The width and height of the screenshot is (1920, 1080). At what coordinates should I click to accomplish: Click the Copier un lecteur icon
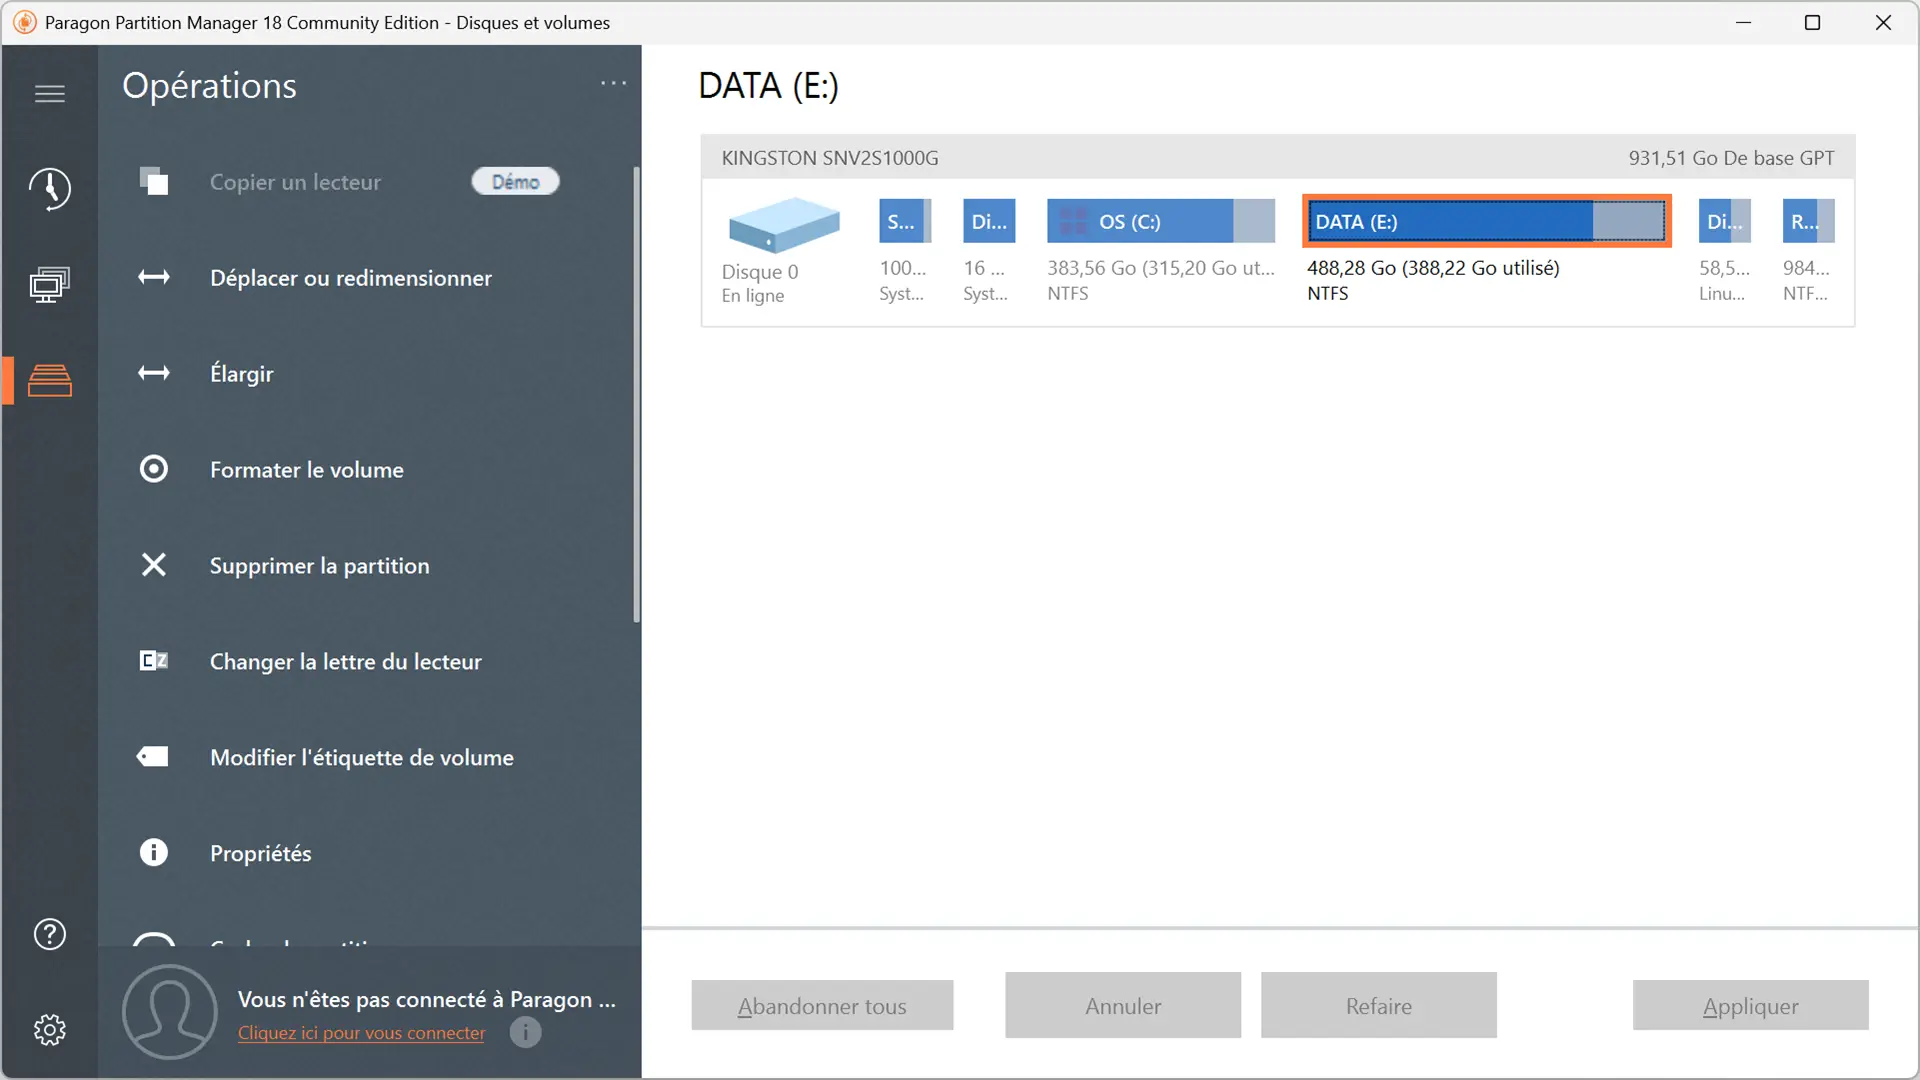click(153, 181)
